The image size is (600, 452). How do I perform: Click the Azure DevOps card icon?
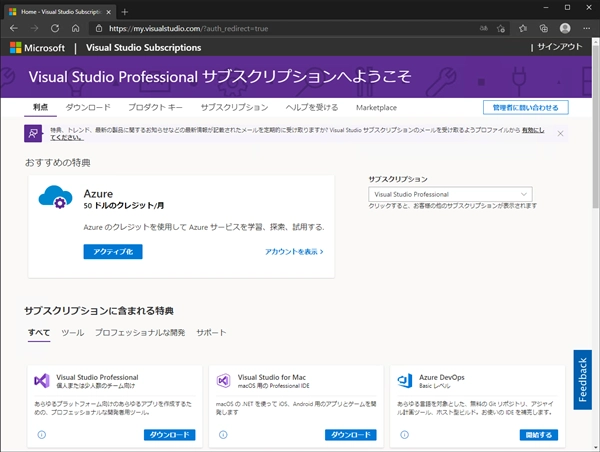point(405,380)
